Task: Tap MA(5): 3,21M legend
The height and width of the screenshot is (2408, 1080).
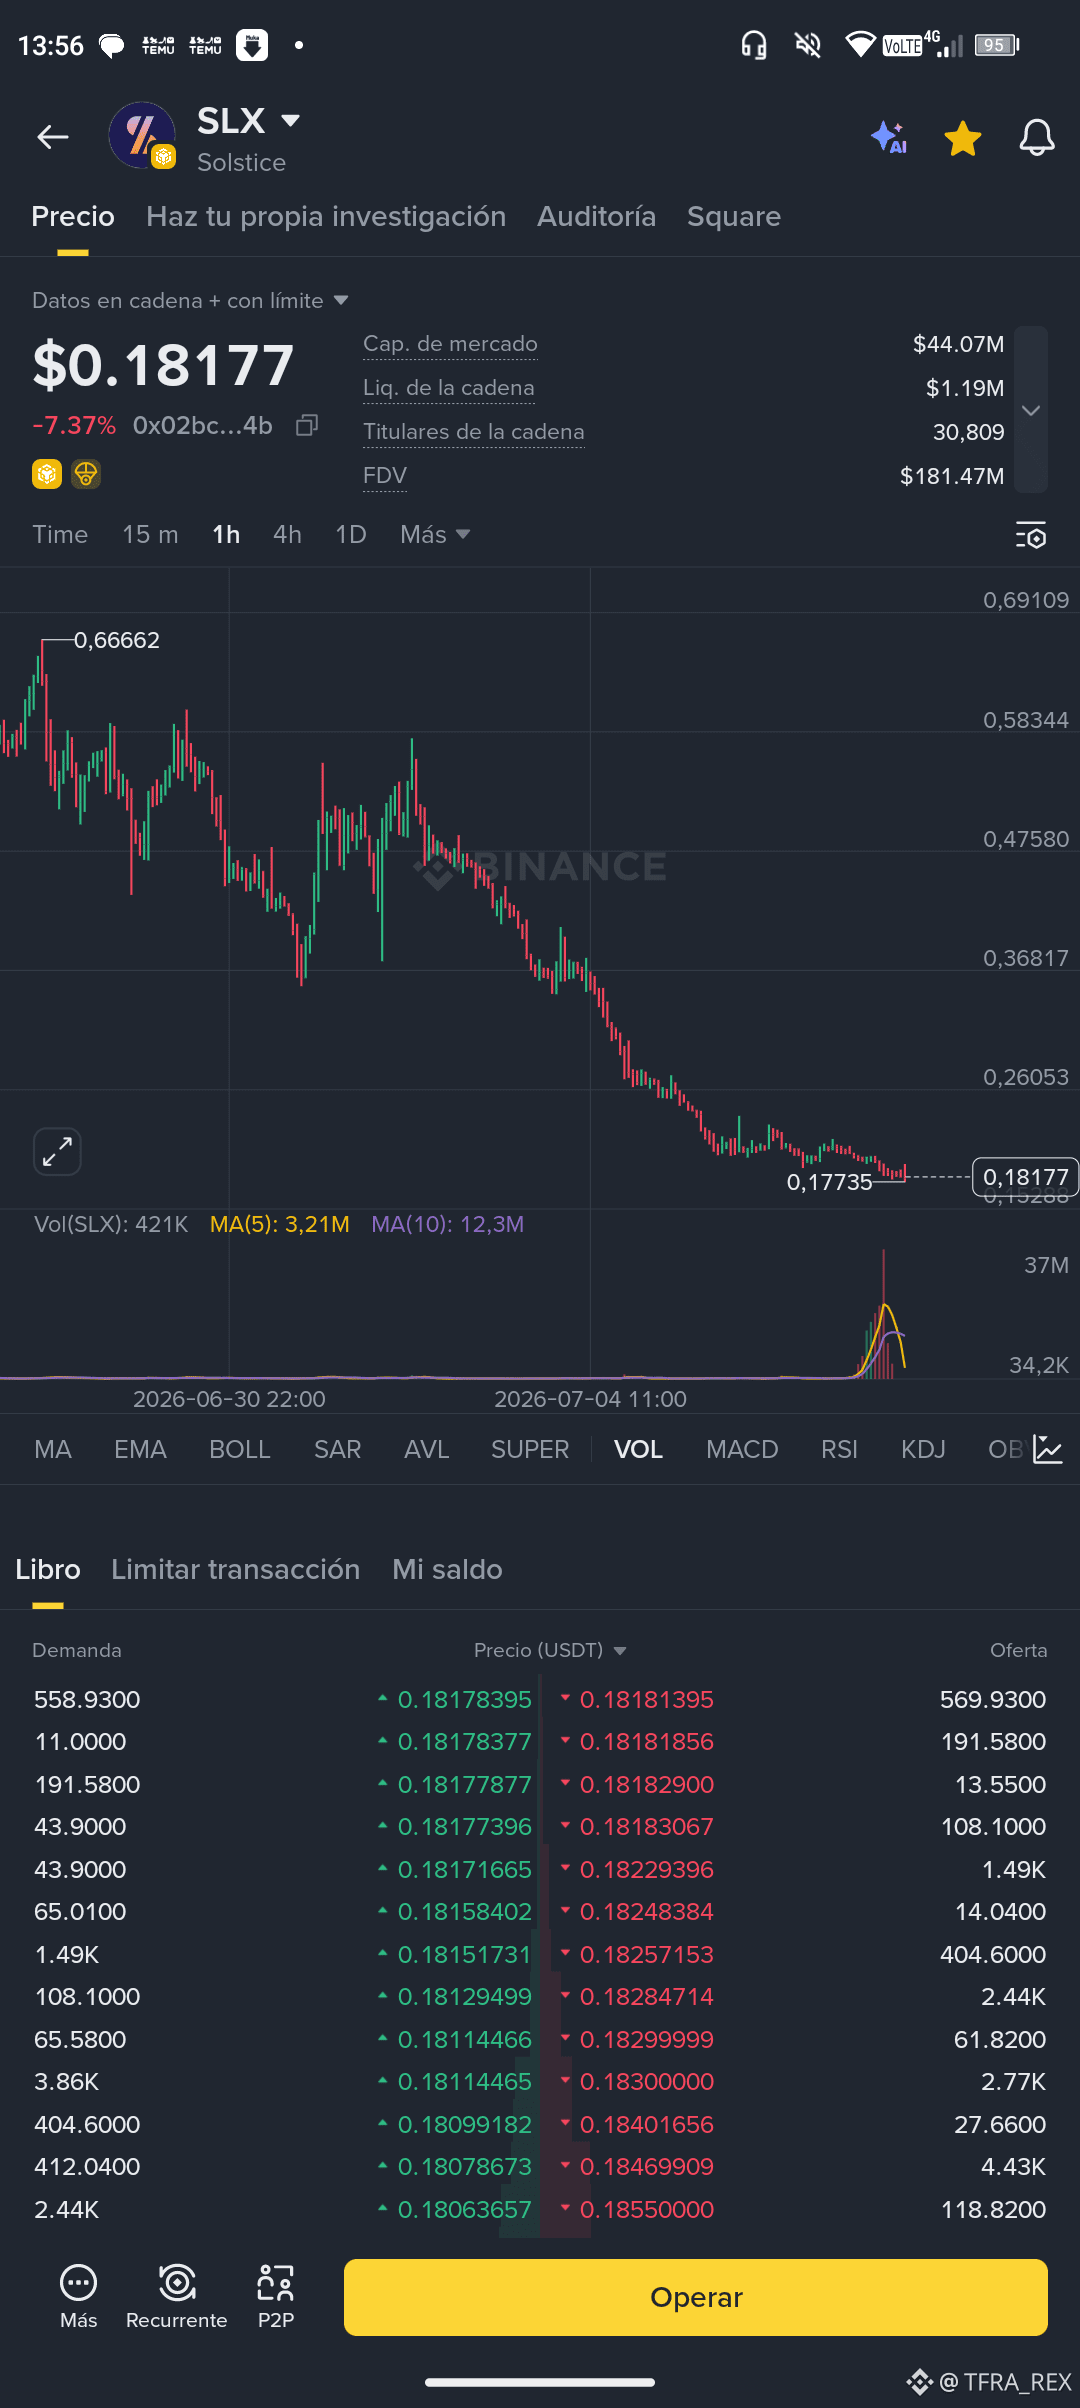Action: (280, 1224)
